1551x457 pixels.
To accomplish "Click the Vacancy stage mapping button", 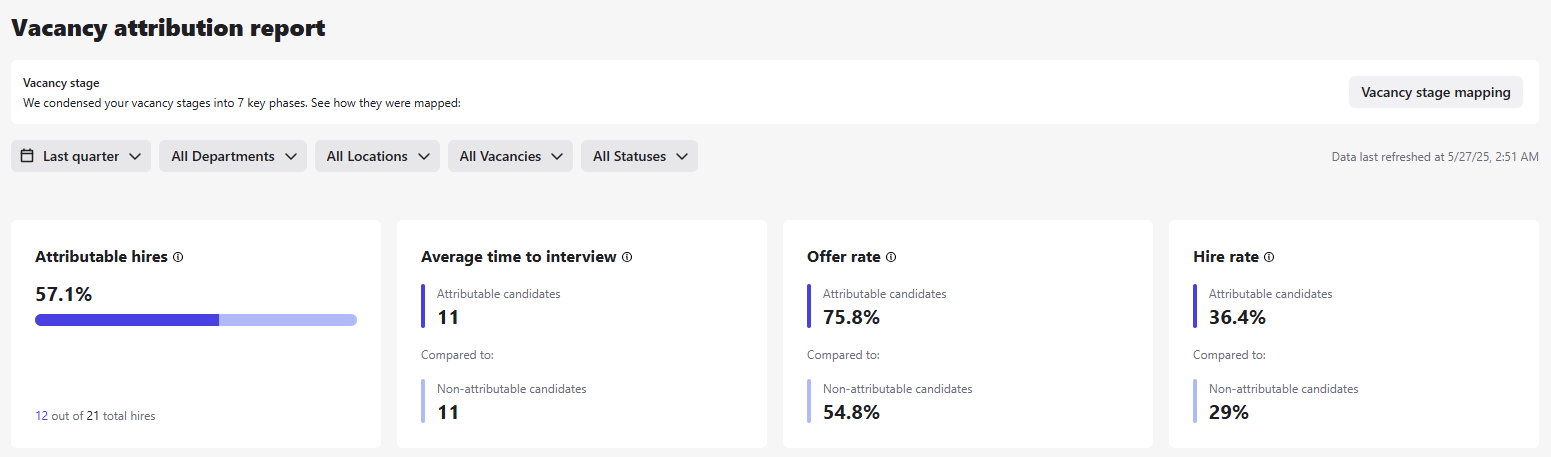I will click(1436, 92).
